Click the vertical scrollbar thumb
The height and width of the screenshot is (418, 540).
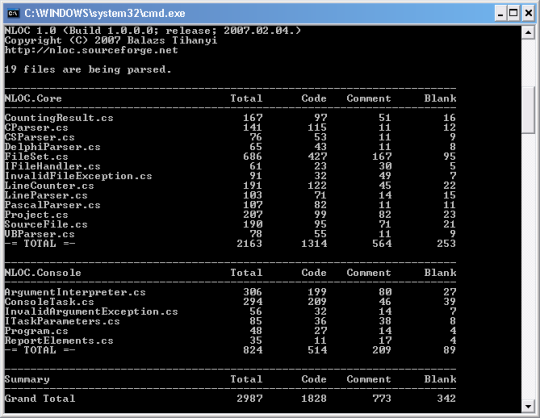click(528, 110)
